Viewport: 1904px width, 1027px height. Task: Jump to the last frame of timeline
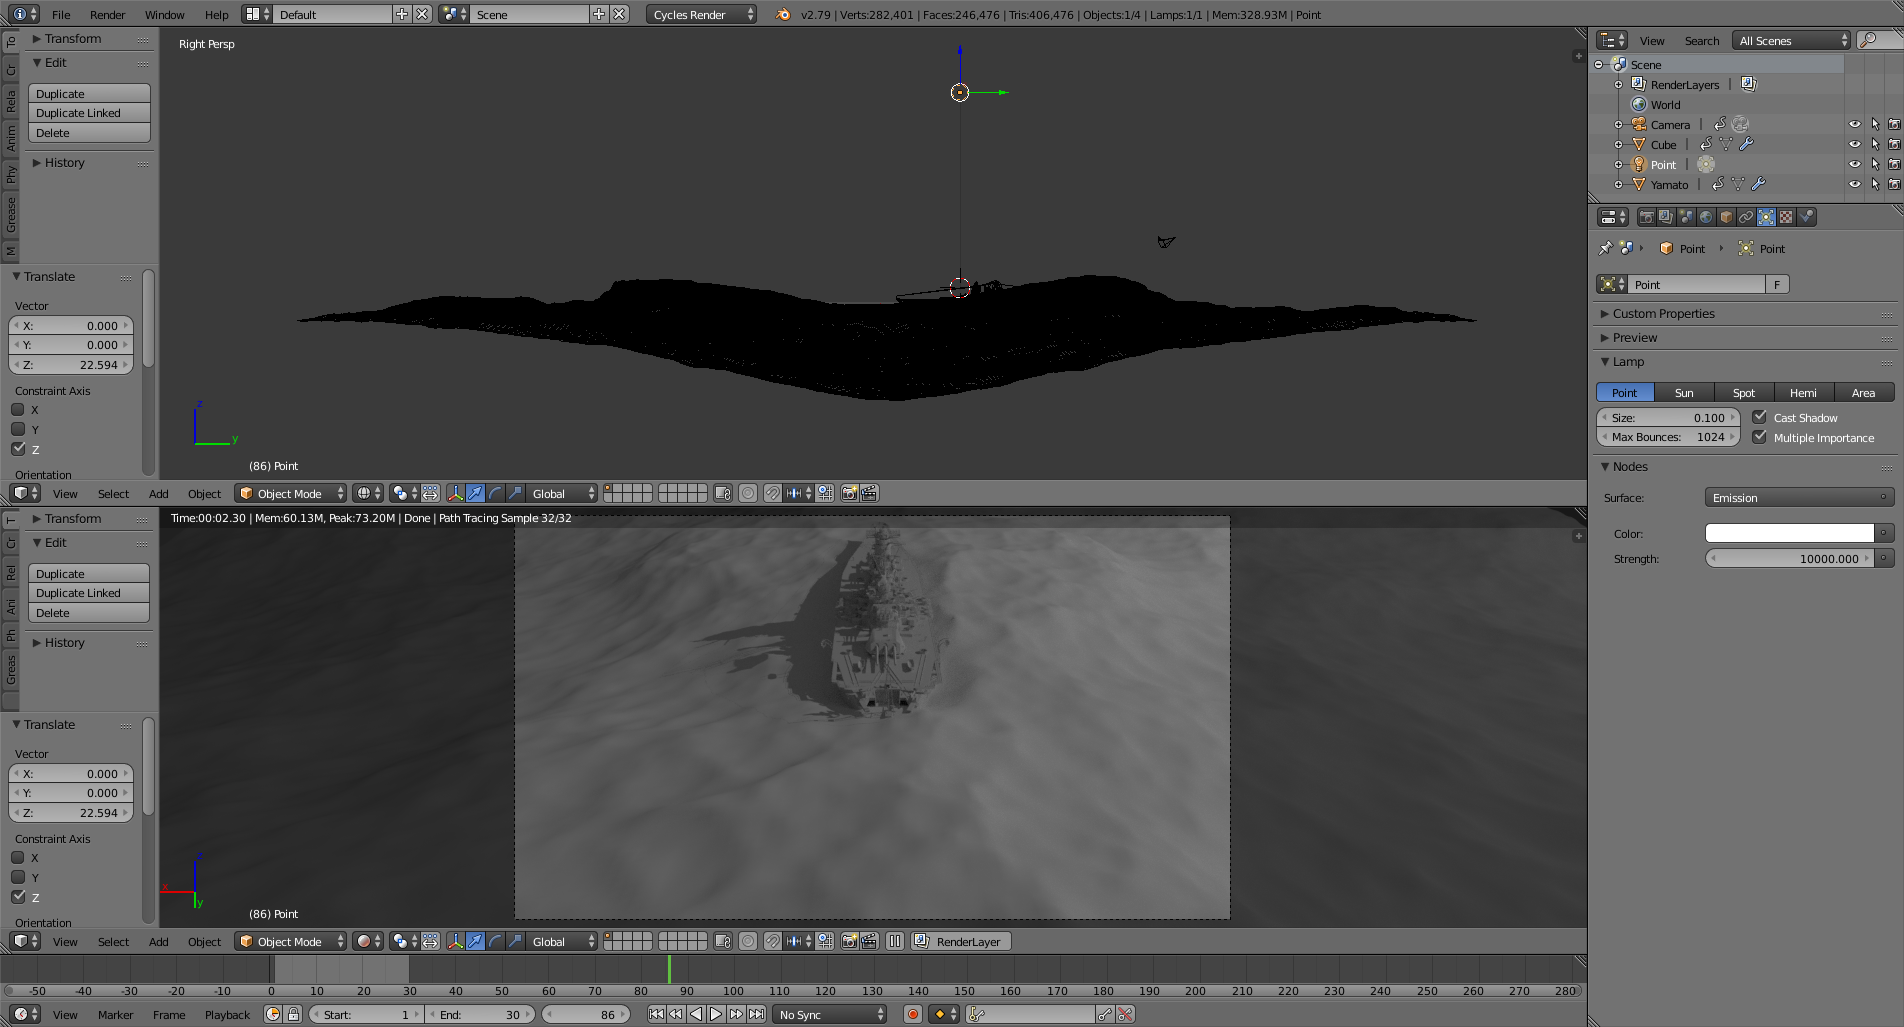tap(757, 1014)
